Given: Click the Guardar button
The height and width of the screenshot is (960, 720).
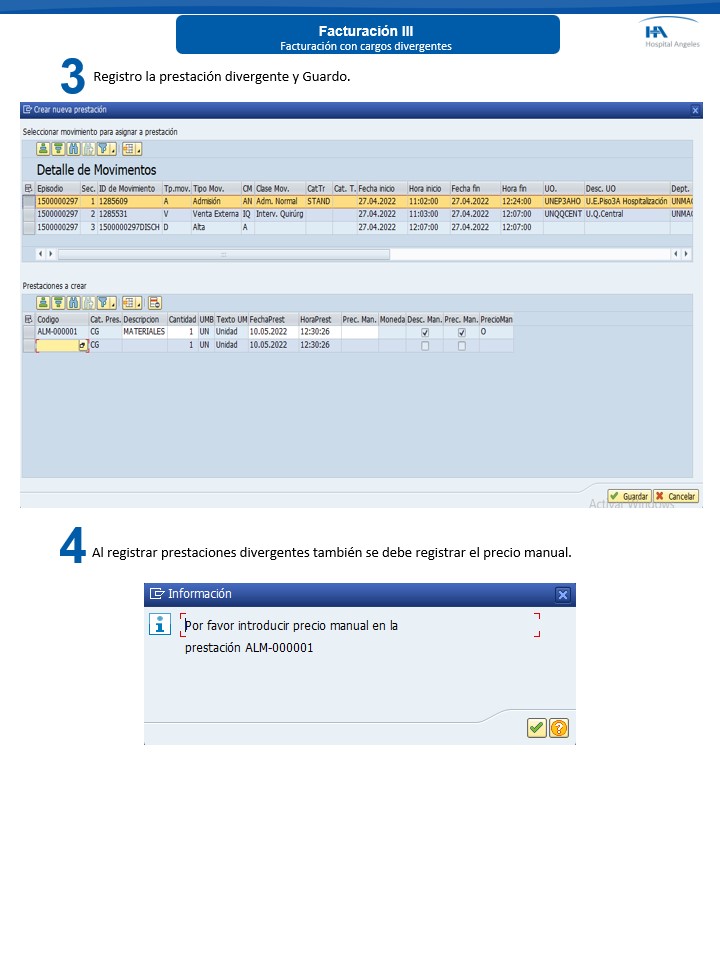Looking at the screenshot, I should [628, 496].
